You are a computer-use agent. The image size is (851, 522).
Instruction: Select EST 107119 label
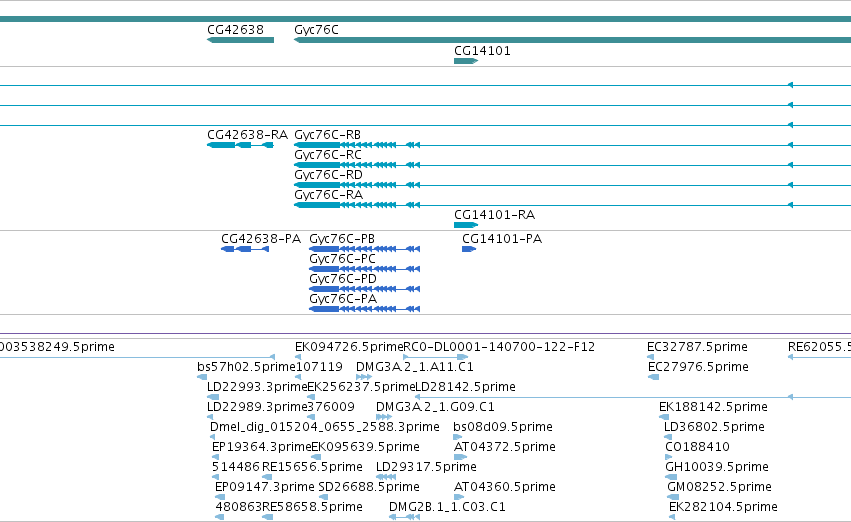(319, 367)
